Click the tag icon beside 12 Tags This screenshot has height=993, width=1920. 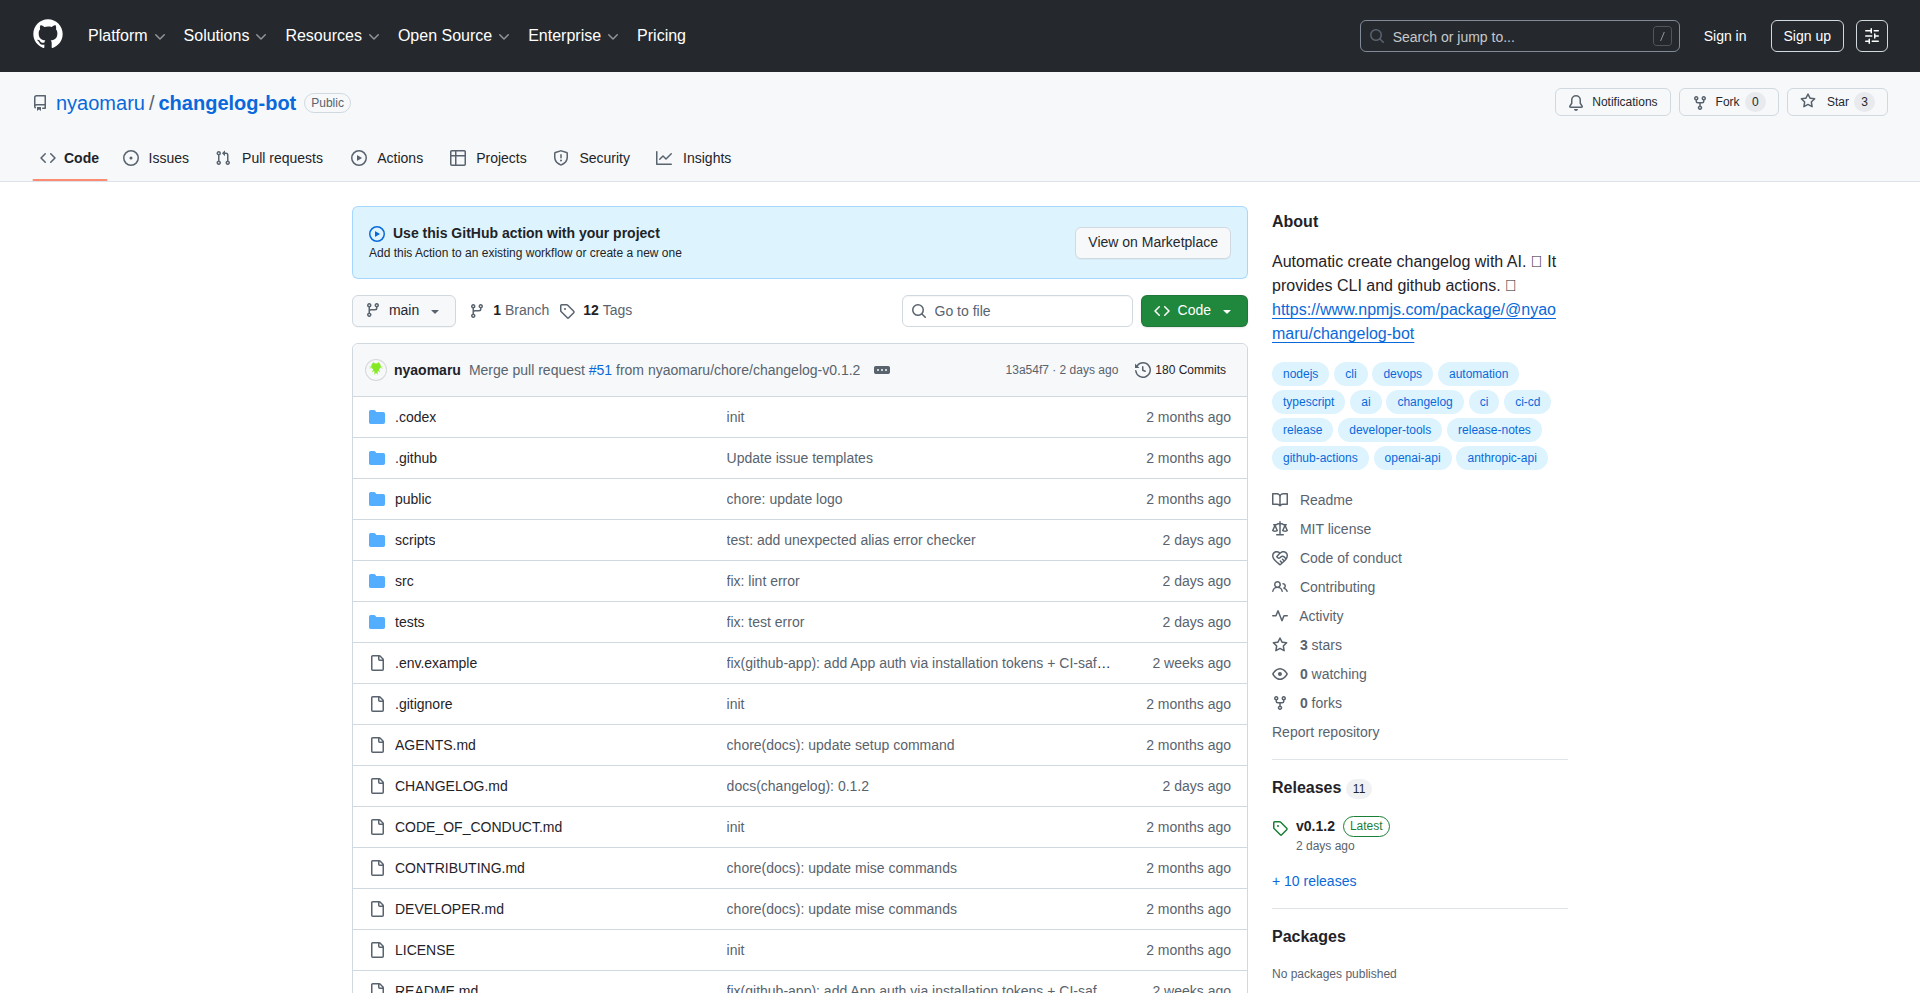[567, 311]
